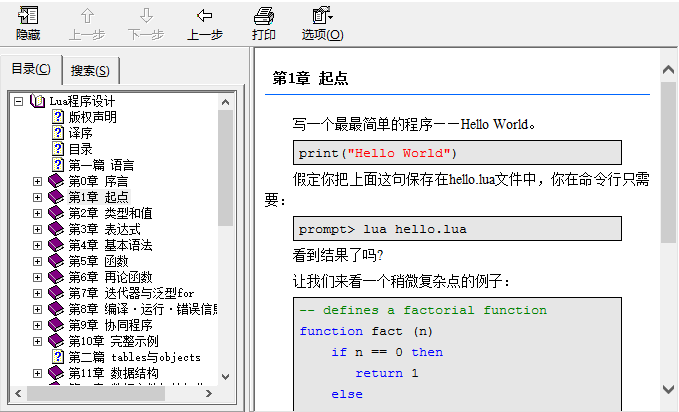Expand the 第0章 序言 tree node
Screen dimensions: 679x412
37,181
